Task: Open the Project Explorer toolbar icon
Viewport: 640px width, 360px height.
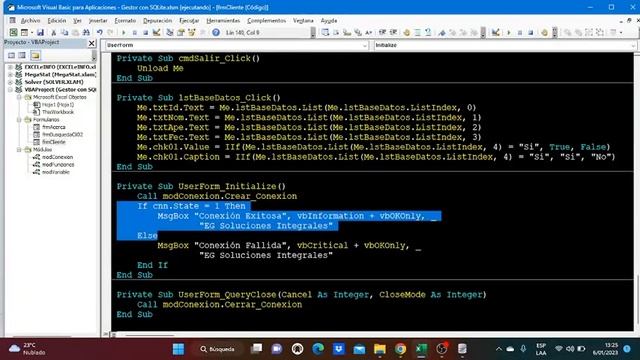Action: (169, 32)
